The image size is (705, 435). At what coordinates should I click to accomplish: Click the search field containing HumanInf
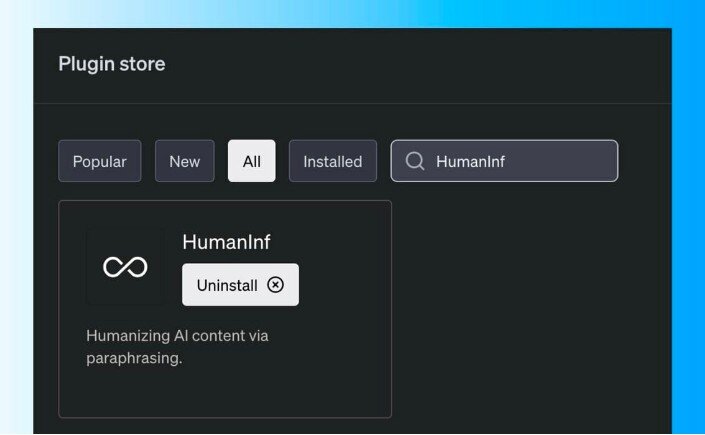tap(504, 161)
